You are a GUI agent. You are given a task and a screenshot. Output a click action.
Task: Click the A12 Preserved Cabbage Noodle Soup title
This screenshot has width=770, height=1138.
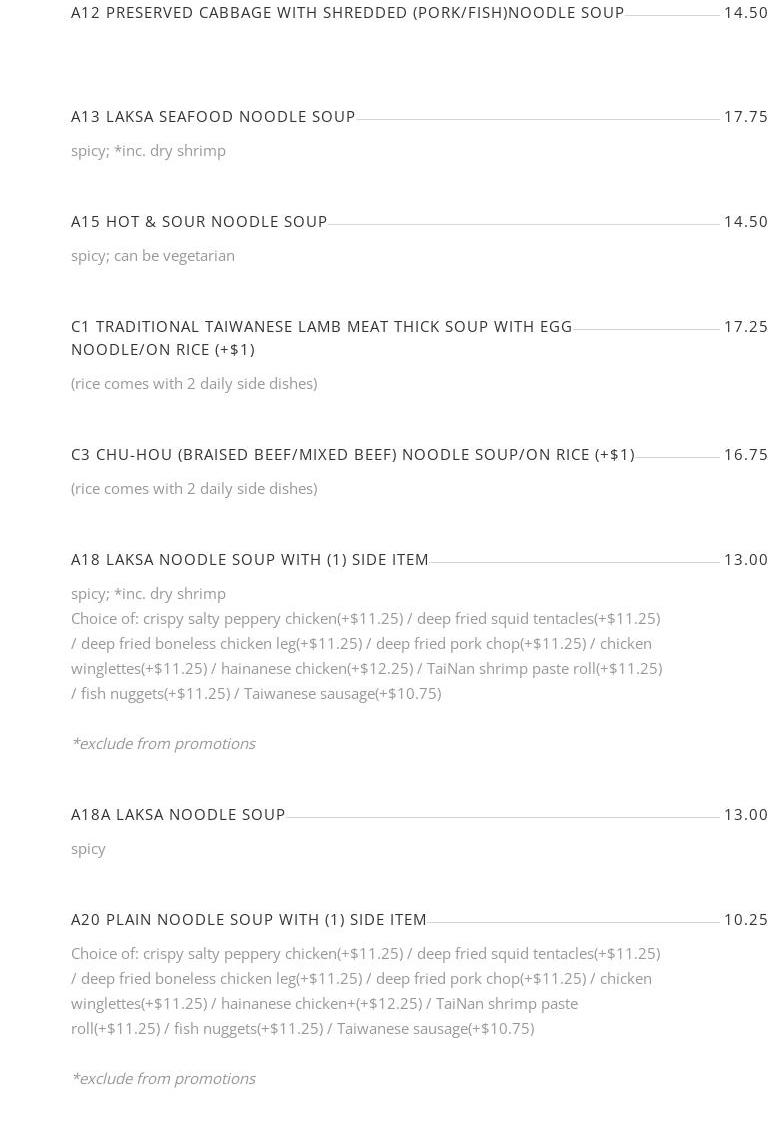click(347, 13)
